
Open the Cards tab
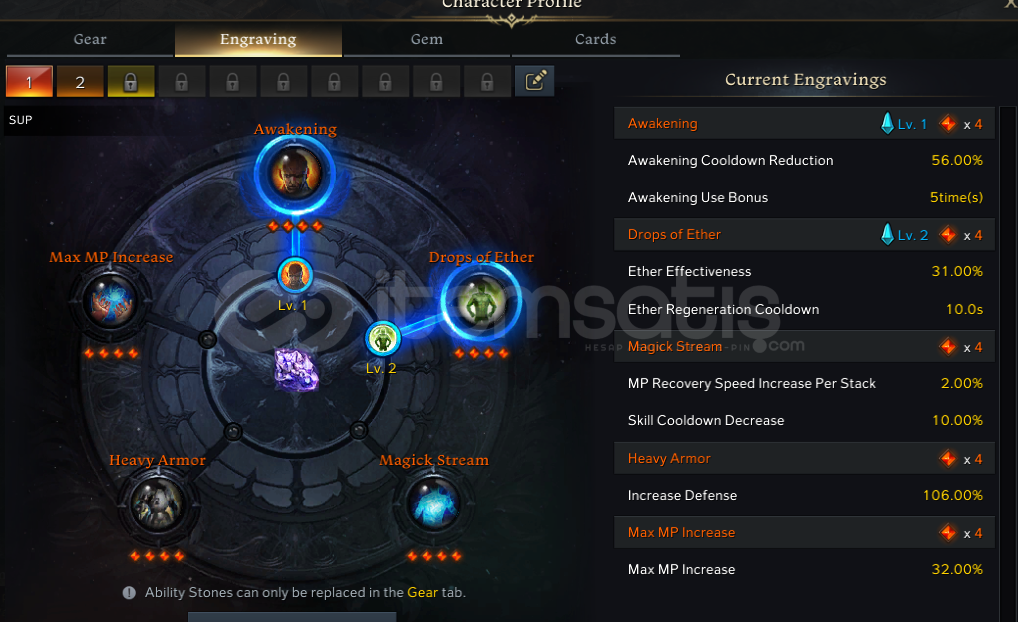(x=595, y=40)
